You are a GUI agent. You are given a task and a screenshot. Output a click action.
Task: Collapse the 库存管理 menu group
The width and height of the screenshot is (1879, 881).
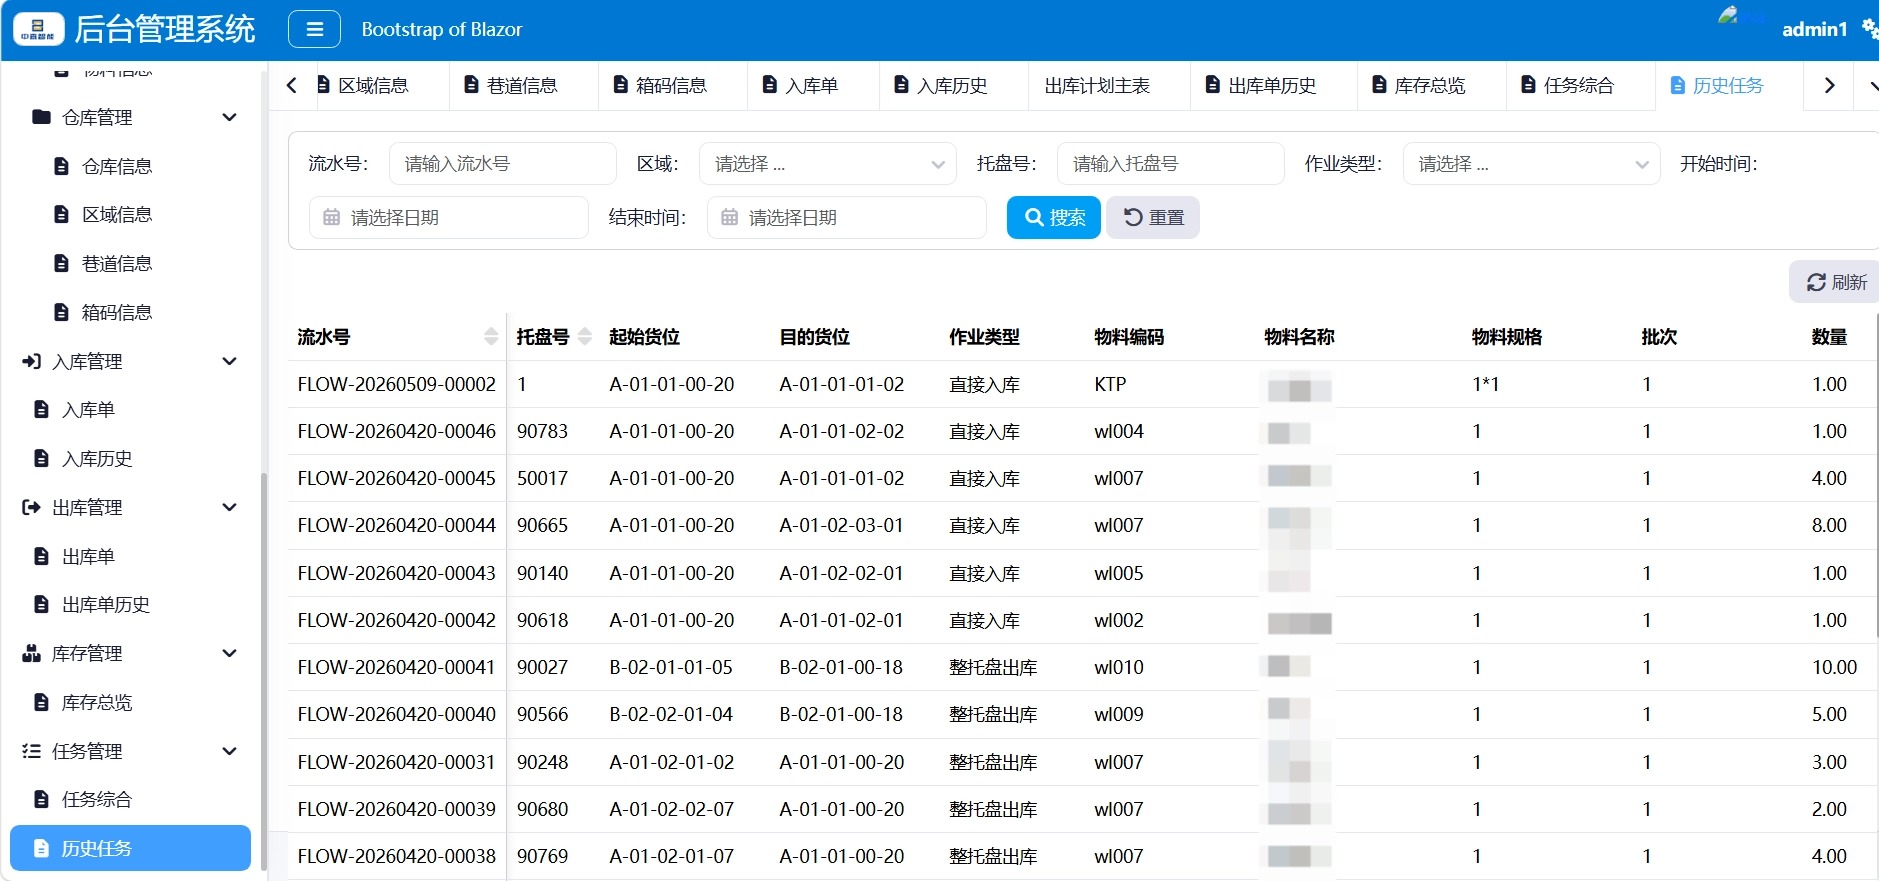[229, 653]
